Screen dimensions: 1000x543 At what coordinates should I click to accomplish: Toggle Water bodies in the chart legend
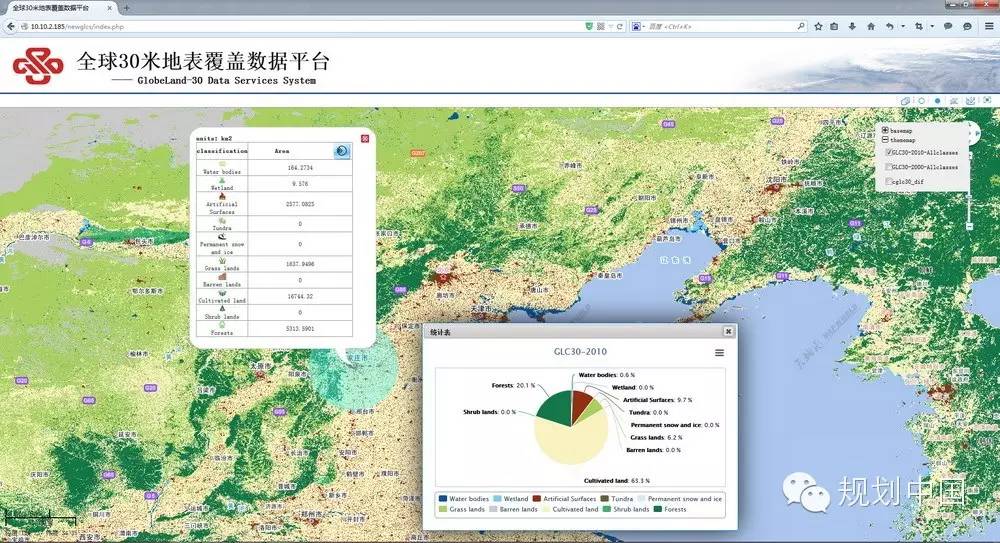coord(464,499)
